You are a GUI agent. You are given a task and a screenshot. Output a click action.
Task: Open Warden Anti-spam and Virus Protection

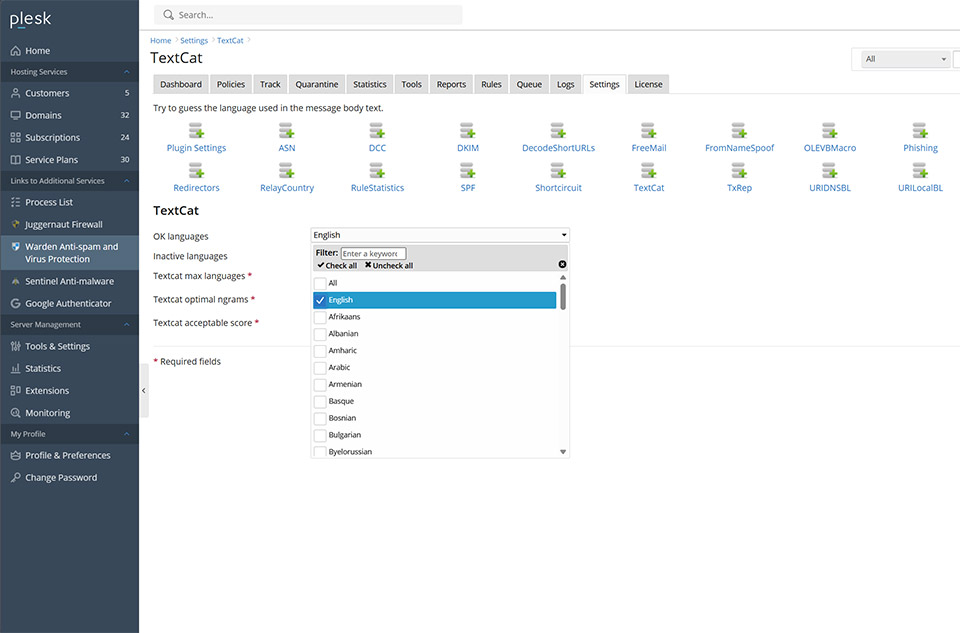pyautogui.click(x=70, y=253)
